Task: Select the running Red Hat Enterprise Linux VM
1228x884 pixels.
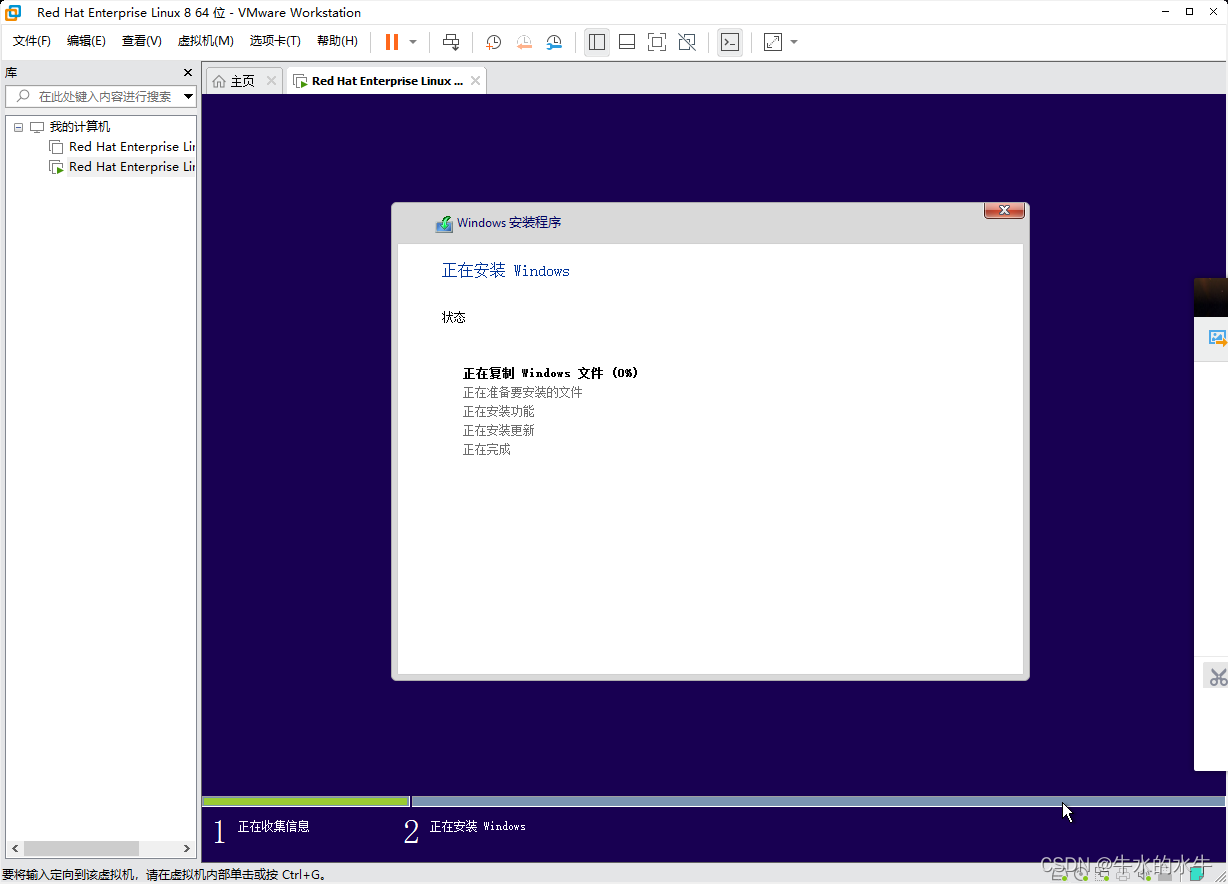Action: click(x=132, y=167)
